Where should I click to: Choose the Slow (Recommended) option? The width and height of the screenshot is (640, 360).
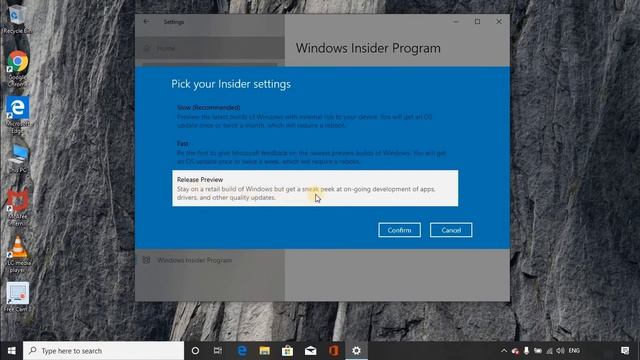tap(315, 116)
